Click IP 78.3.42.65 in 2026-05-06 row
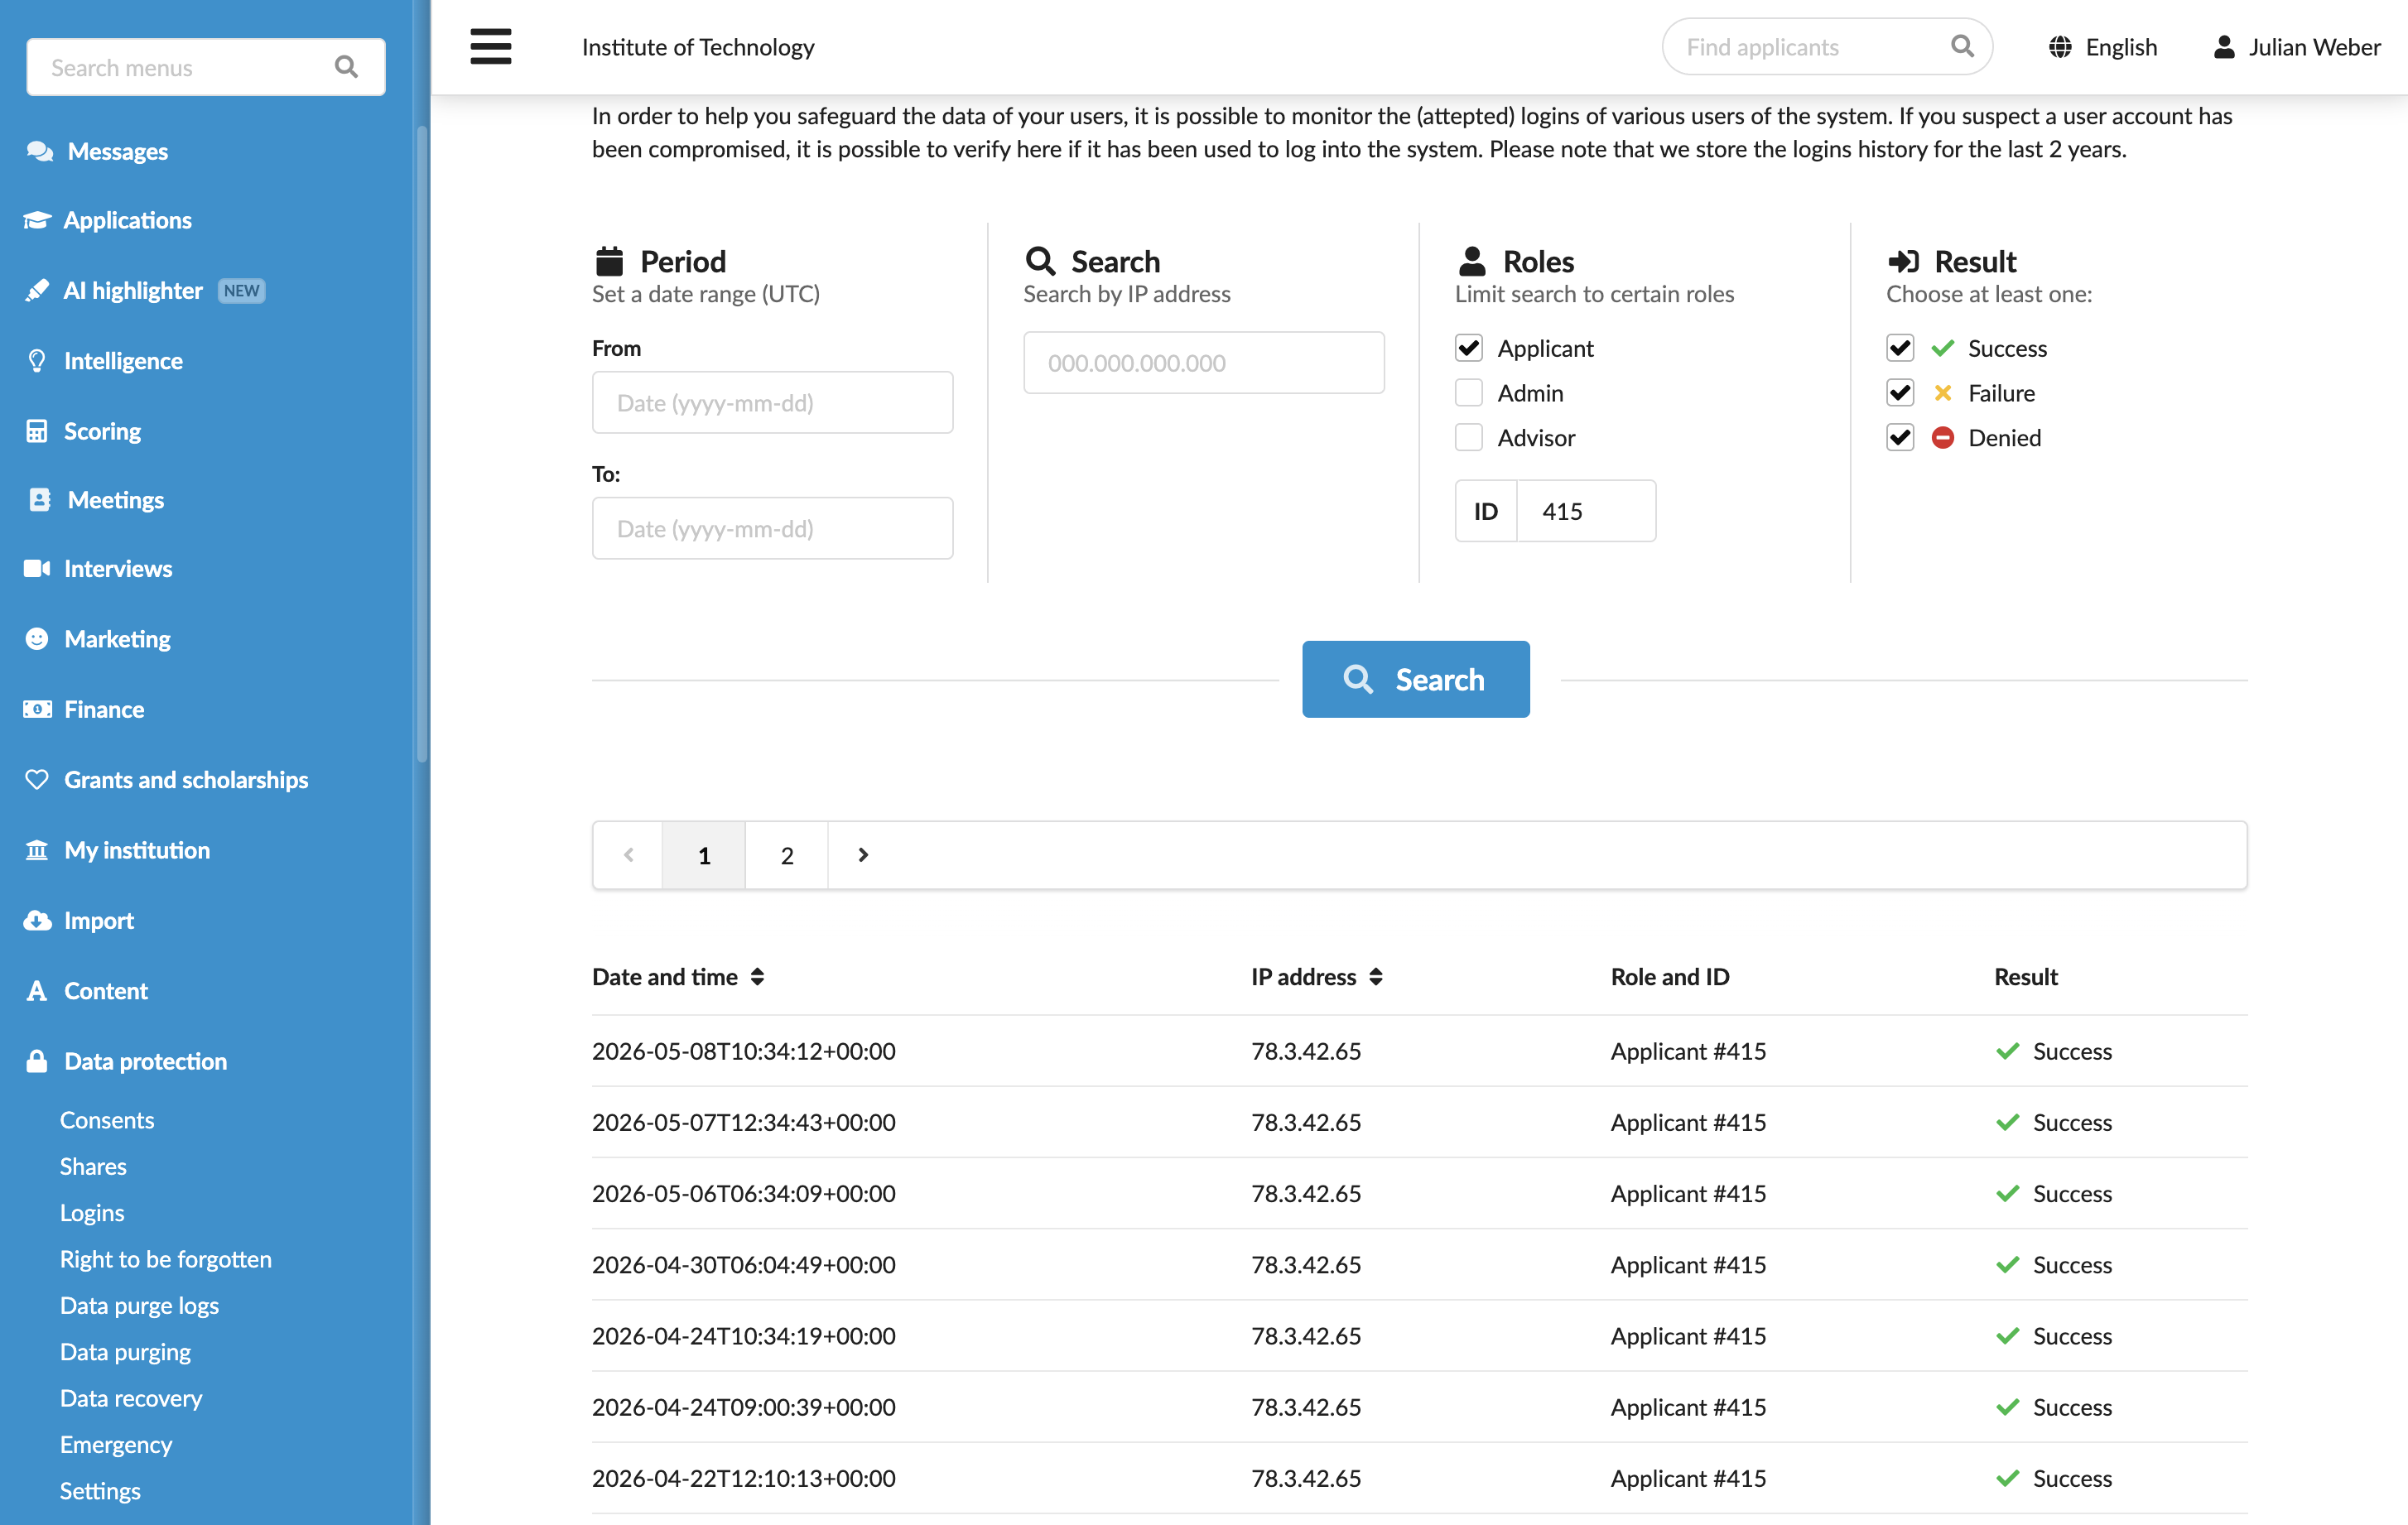2408x1525 pixels. coord(1306,1193)
